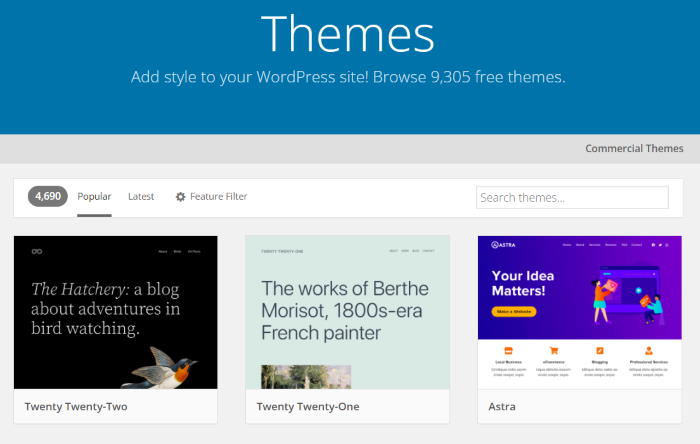Switch to the Latest tab
700x444 pixels.
pyautogui.click(x=141, y=197)
